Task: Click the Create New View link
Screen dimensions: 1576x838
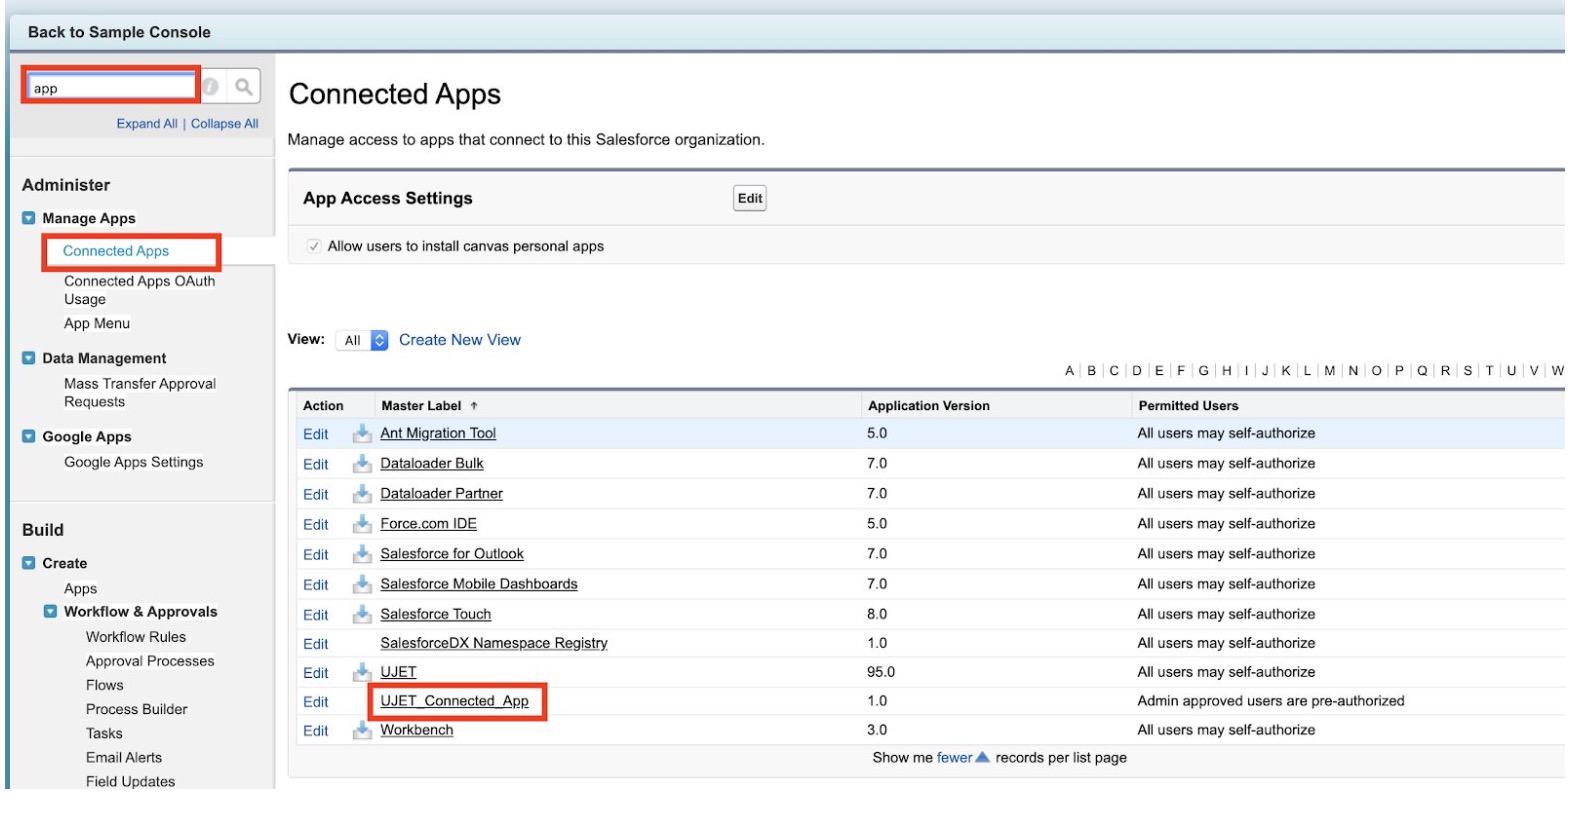Action: (459, 340)
